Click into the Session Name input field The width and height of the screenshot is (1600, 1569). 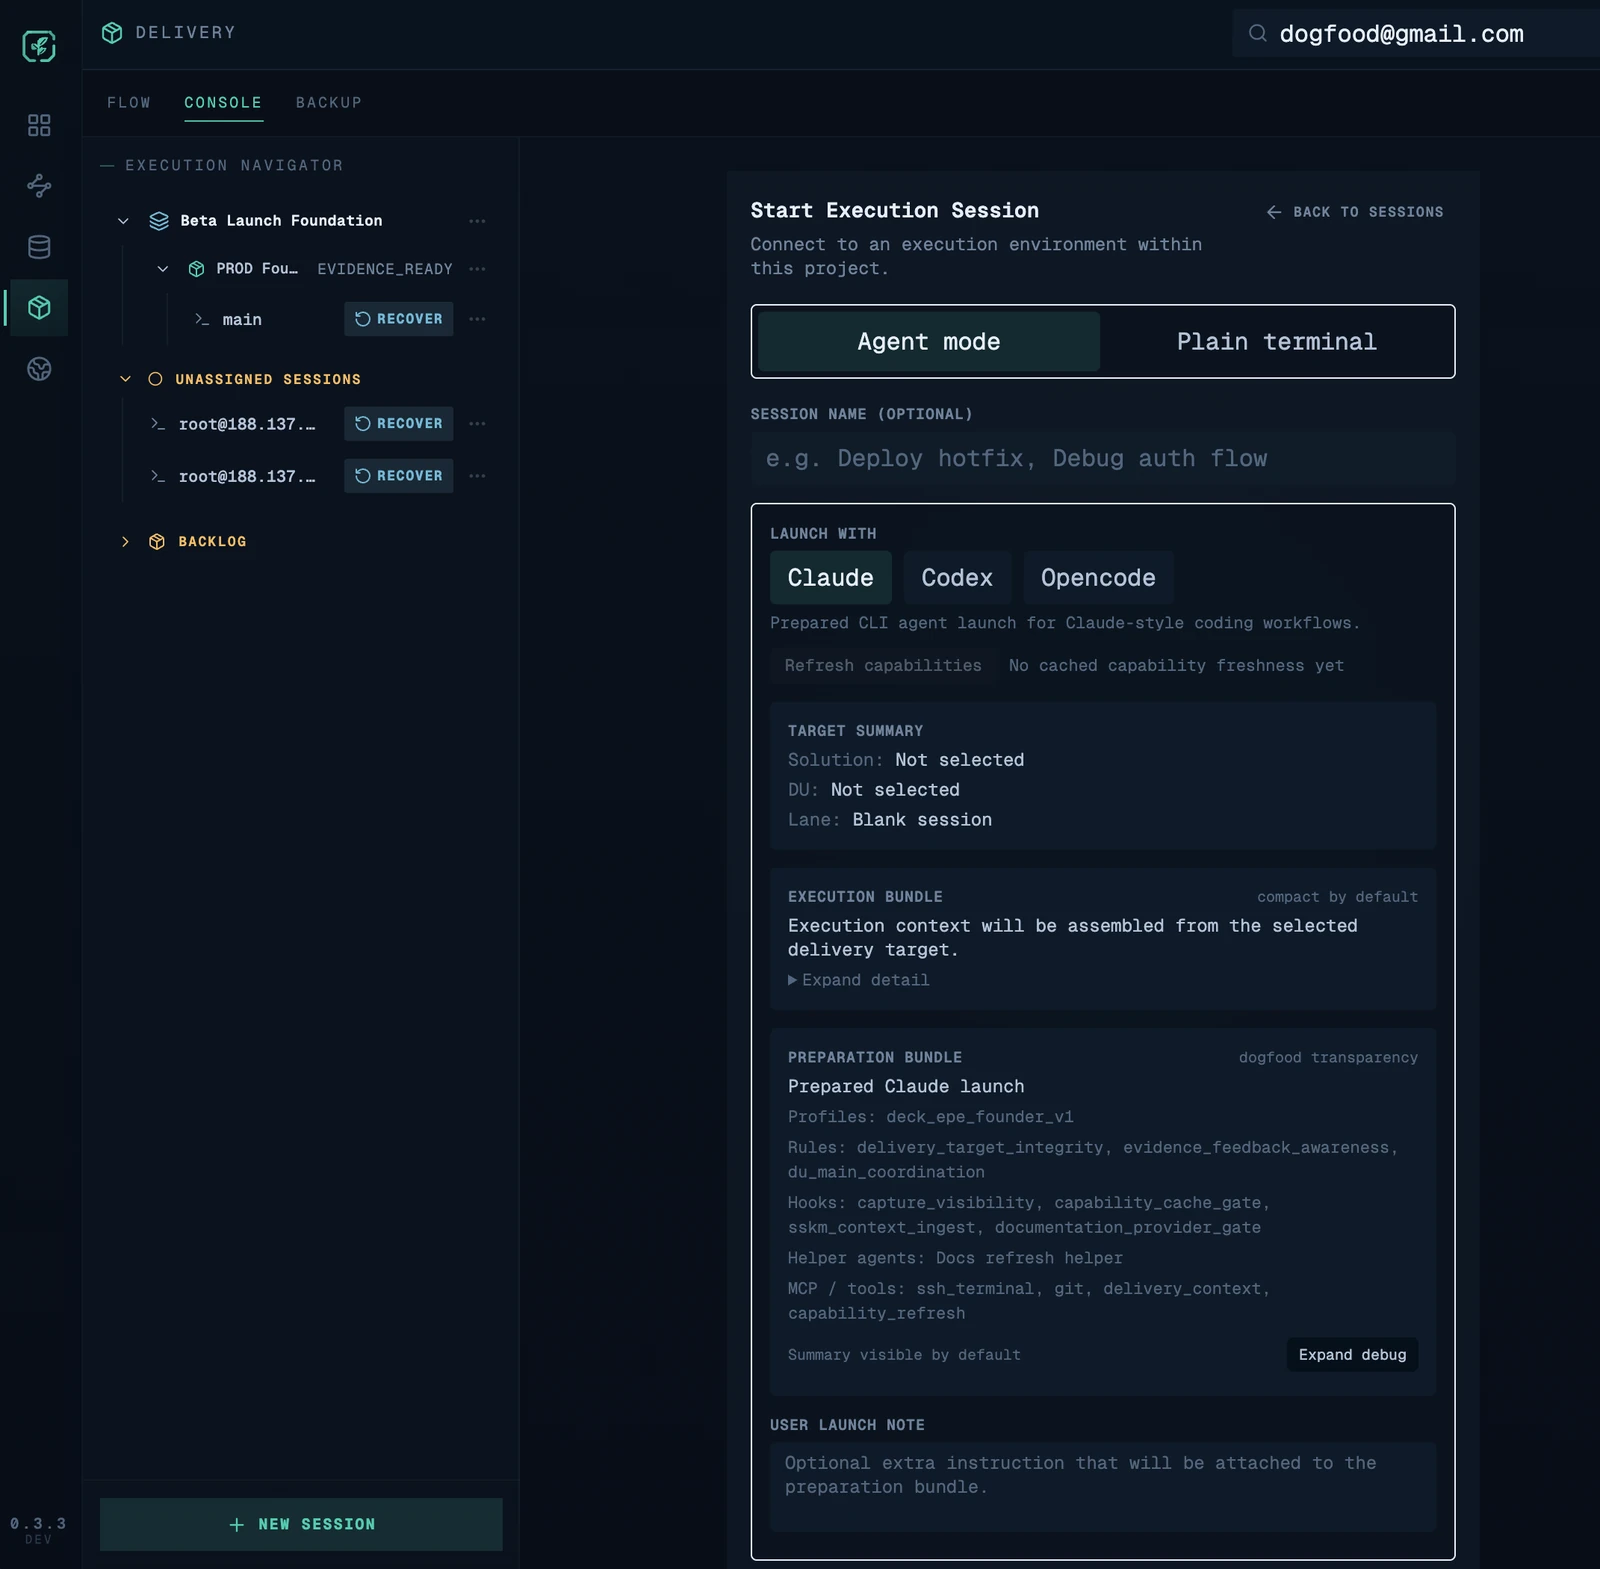[1102, 459]
